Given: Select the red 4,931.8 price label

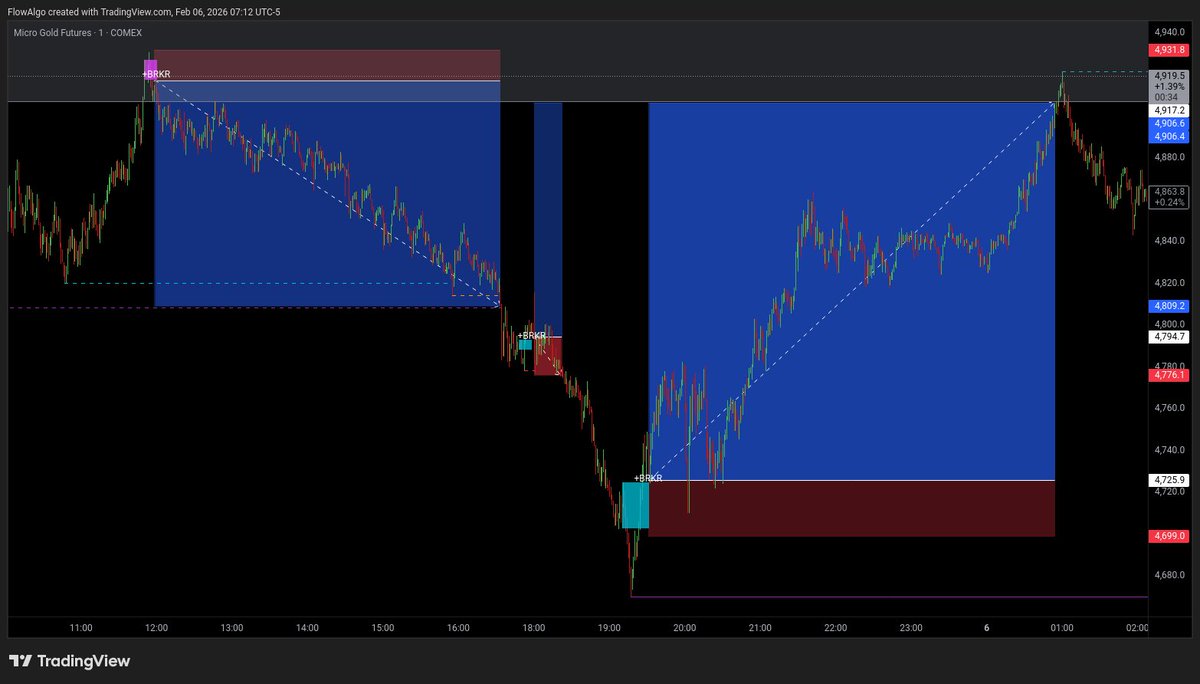Looking at the screenshot, I should click(x=1168, y=49).
